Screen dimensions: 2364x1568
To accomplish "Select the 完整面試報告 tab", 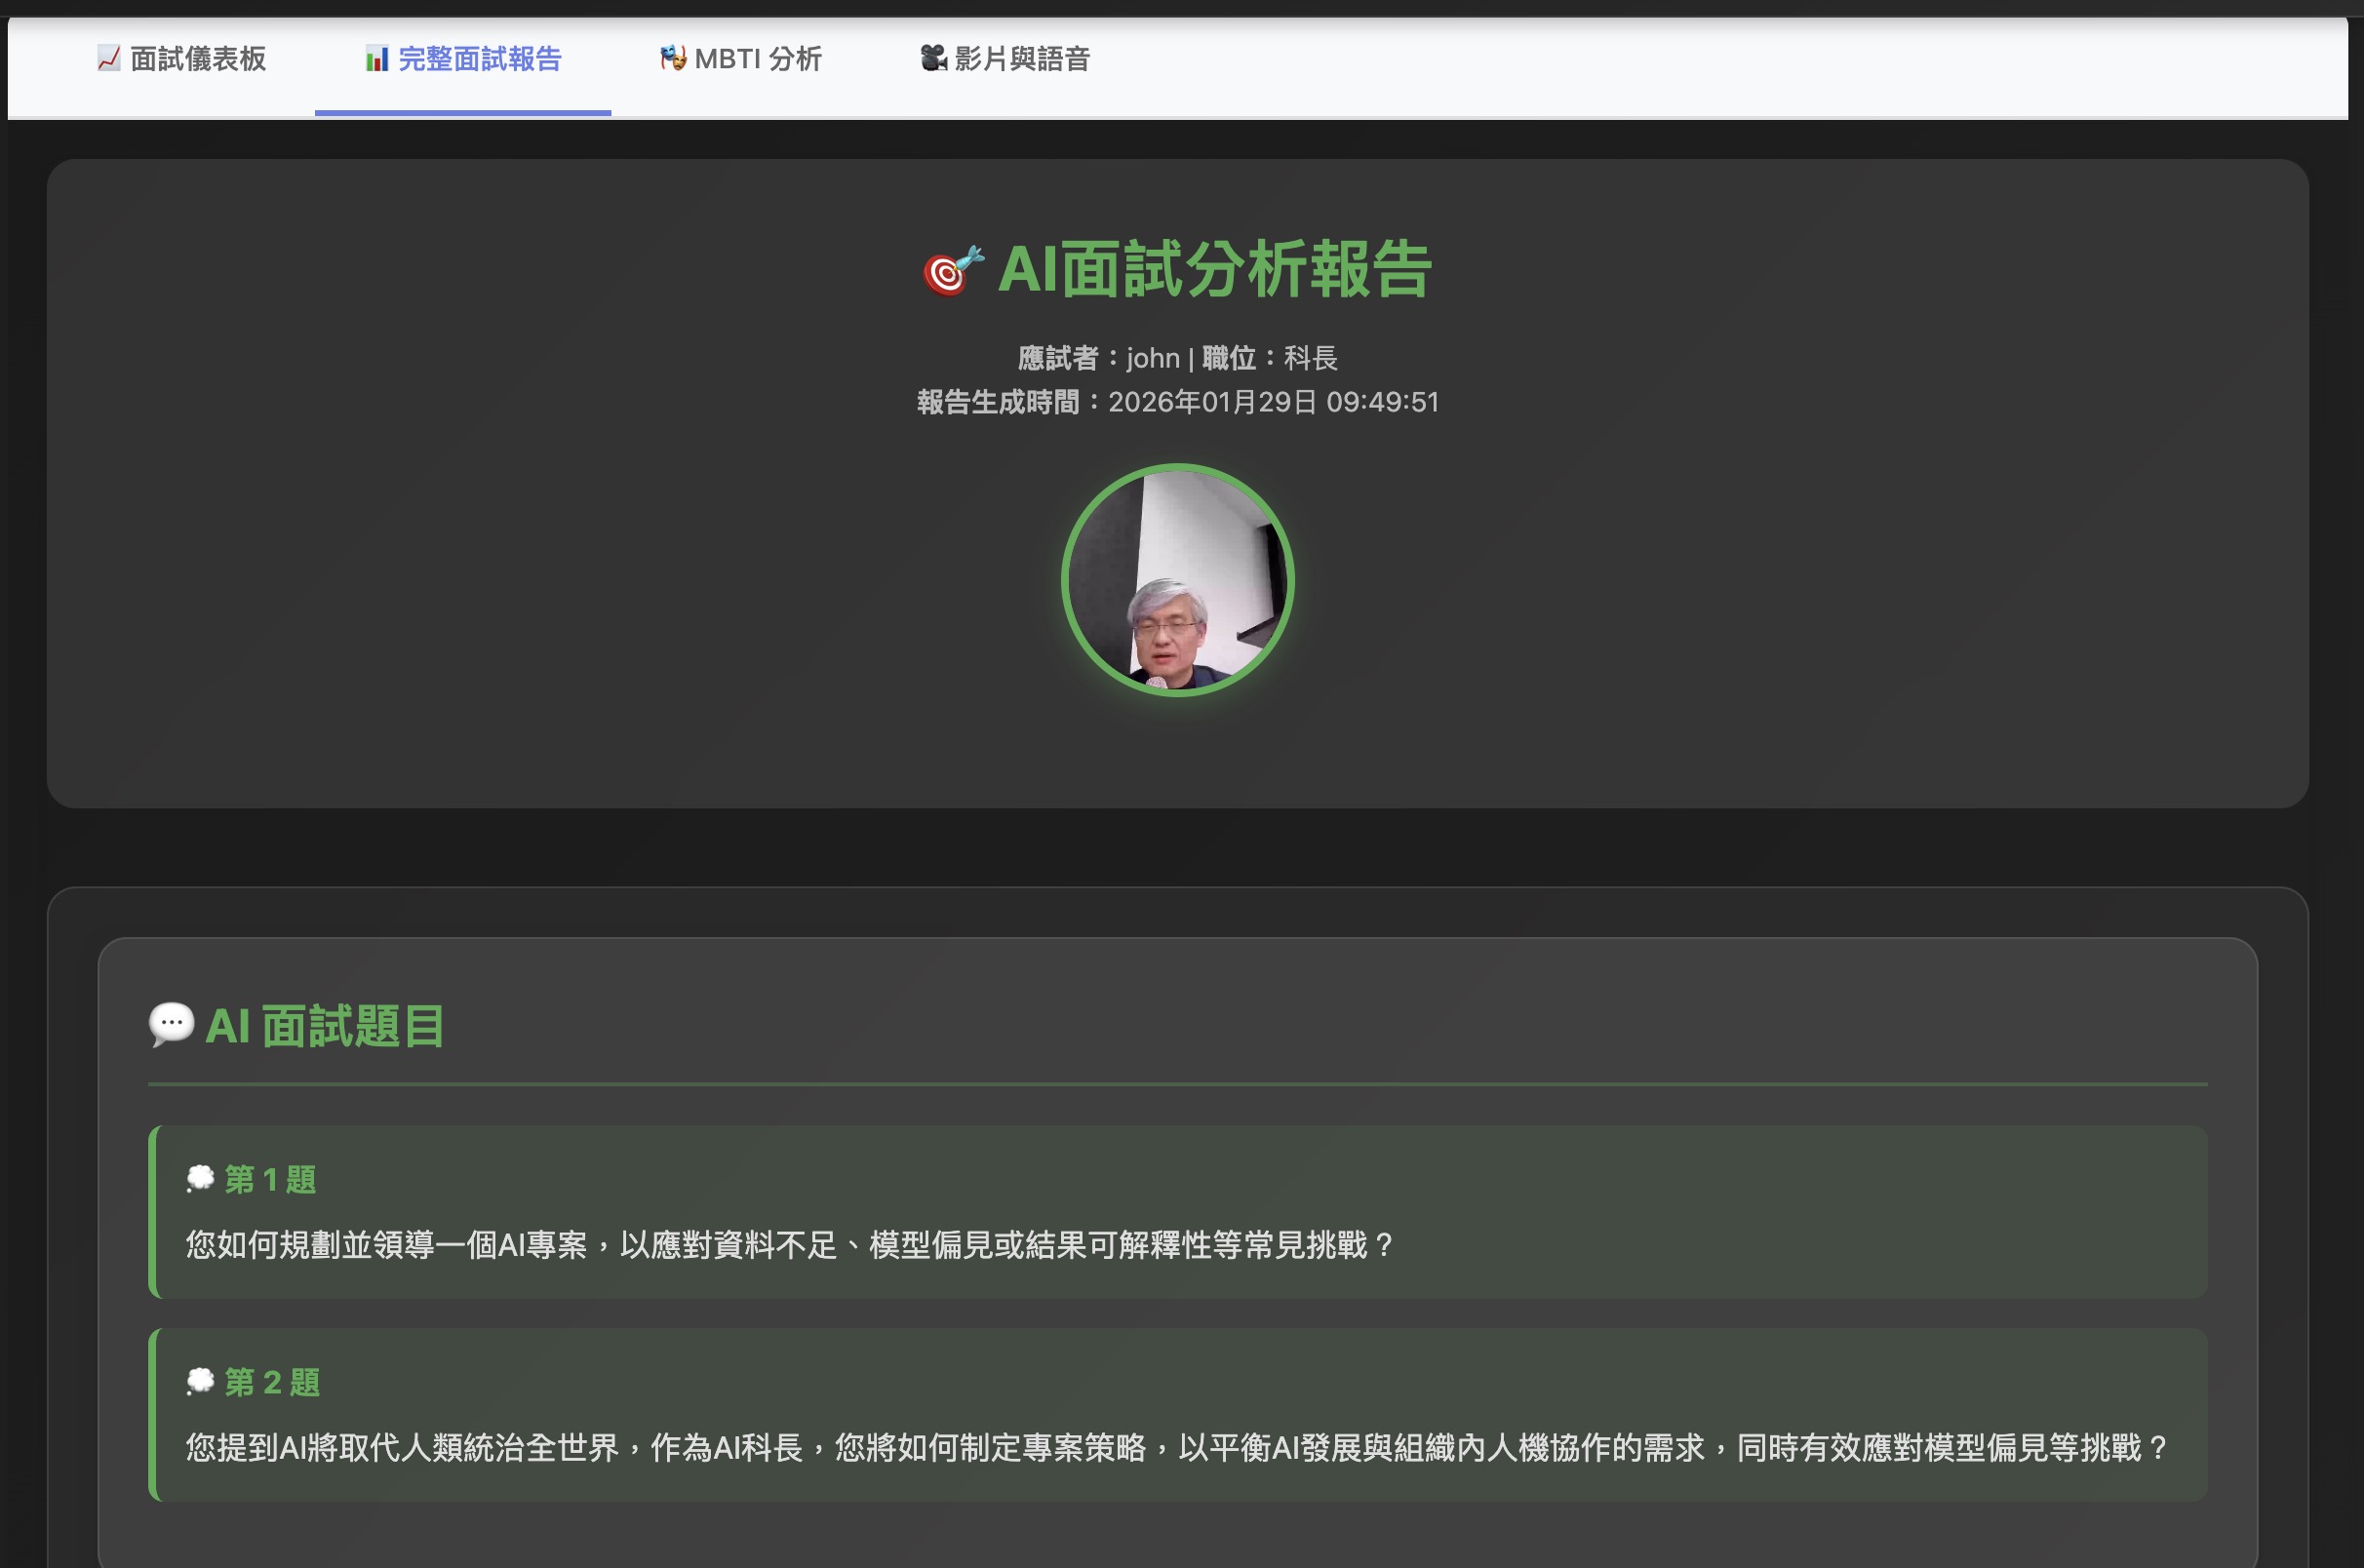I will click(463, 59).
